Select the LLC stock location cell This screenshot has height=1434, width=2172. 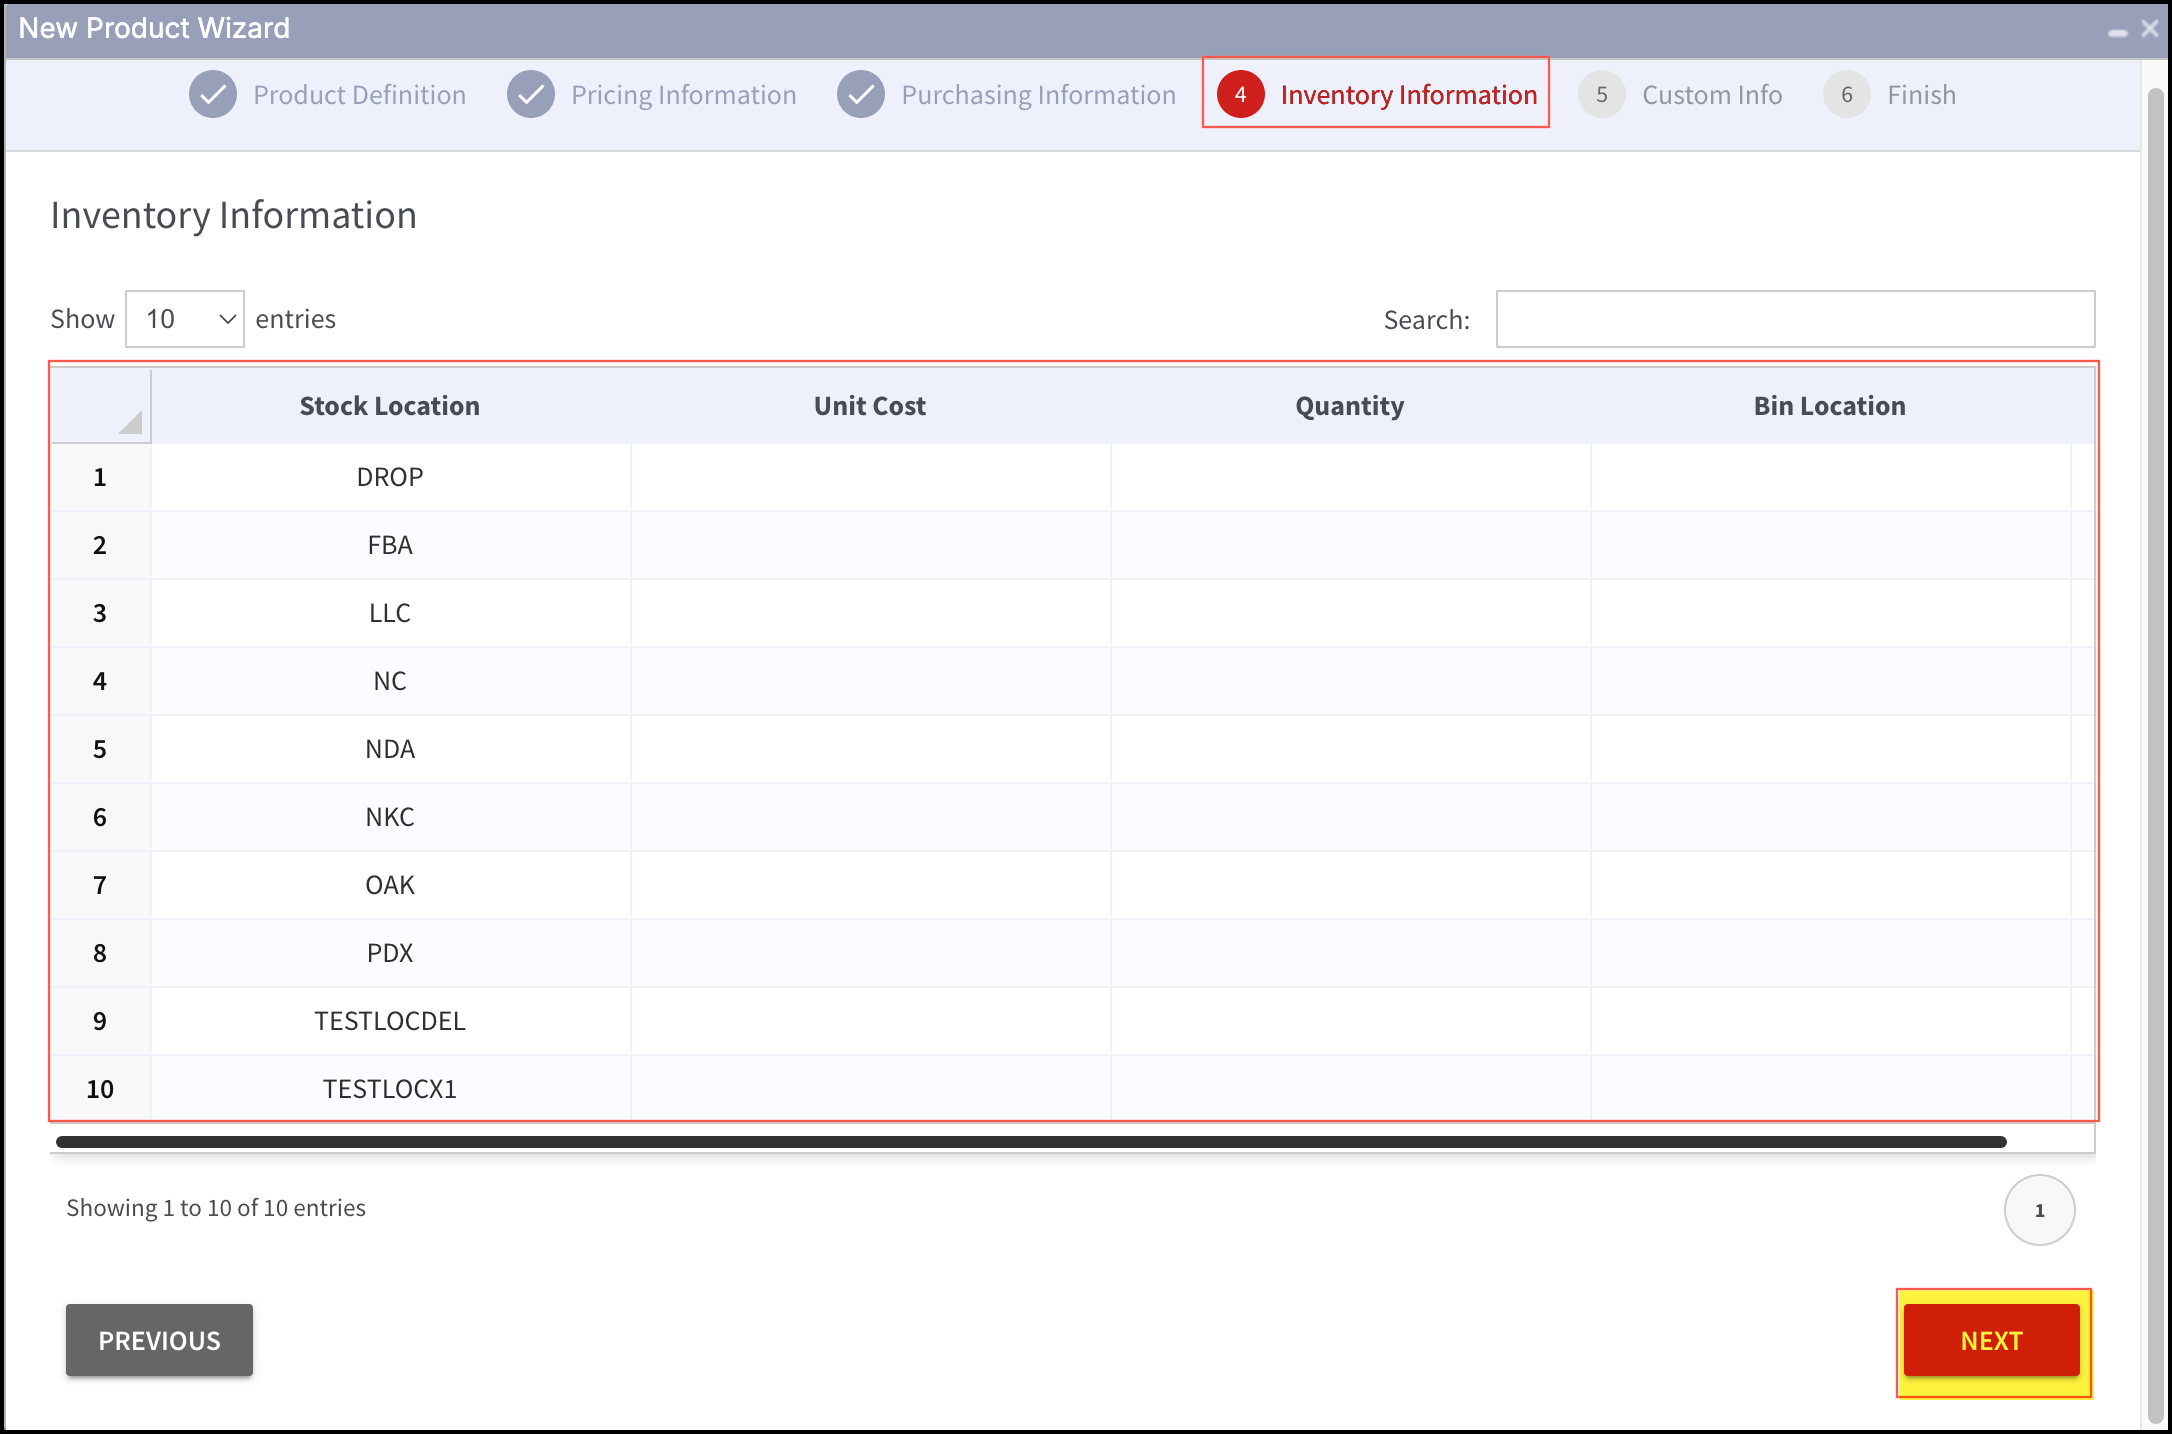[x=390, y=613]
